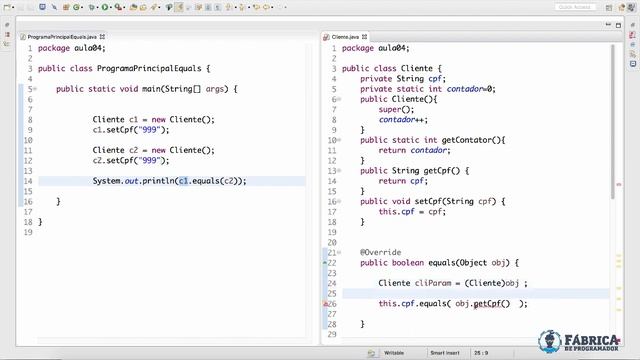The height and width of the screenshot is (360, 640).
Task: Click the override indicator at line 22
Action: (325, 262)
